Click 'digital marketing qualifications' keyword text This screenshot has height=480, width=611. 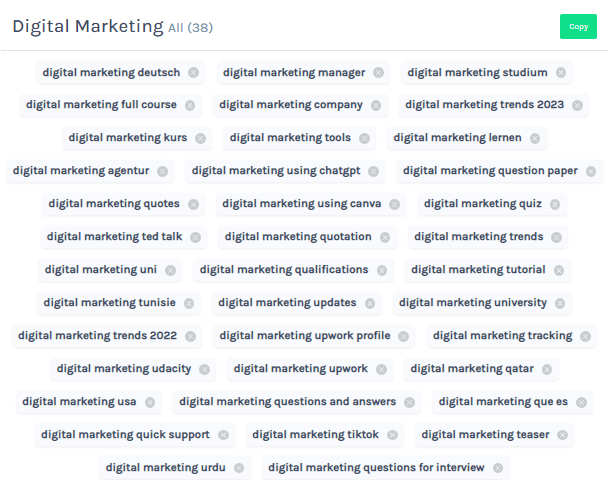[284, 270]
